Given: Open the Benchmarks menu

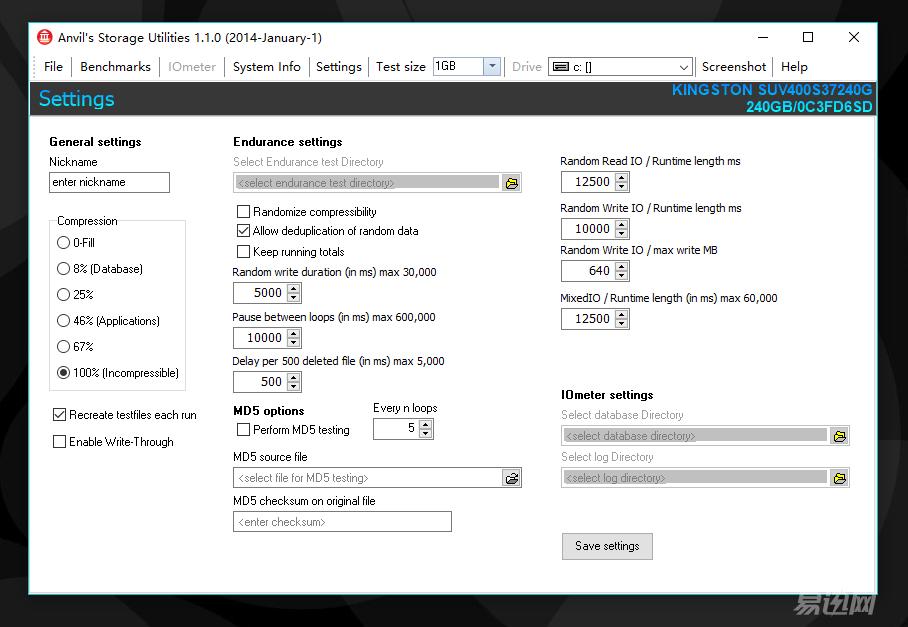Looking at the screenshot, I should pos(115,67).
